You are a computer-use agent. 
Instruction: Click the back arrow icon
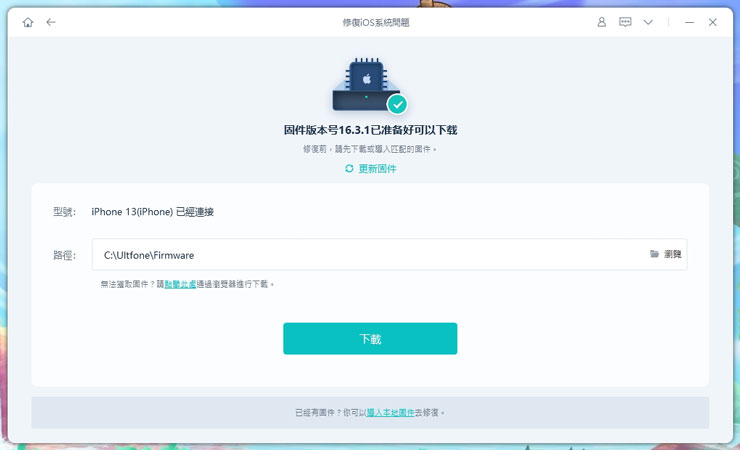pyautogui.click(x=51, y=22)
